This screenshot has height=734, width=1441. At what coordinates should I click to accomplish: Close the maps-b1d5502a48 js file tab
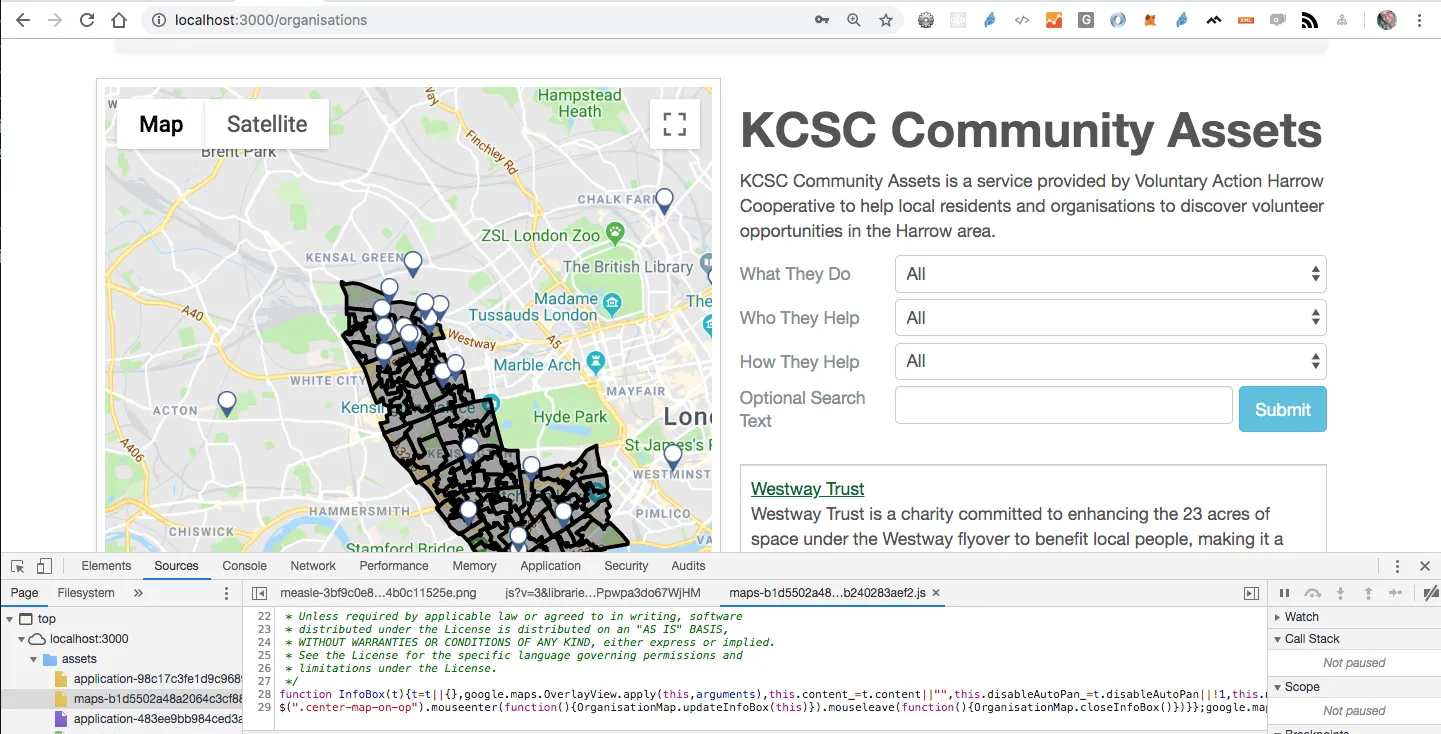point(936,593)
